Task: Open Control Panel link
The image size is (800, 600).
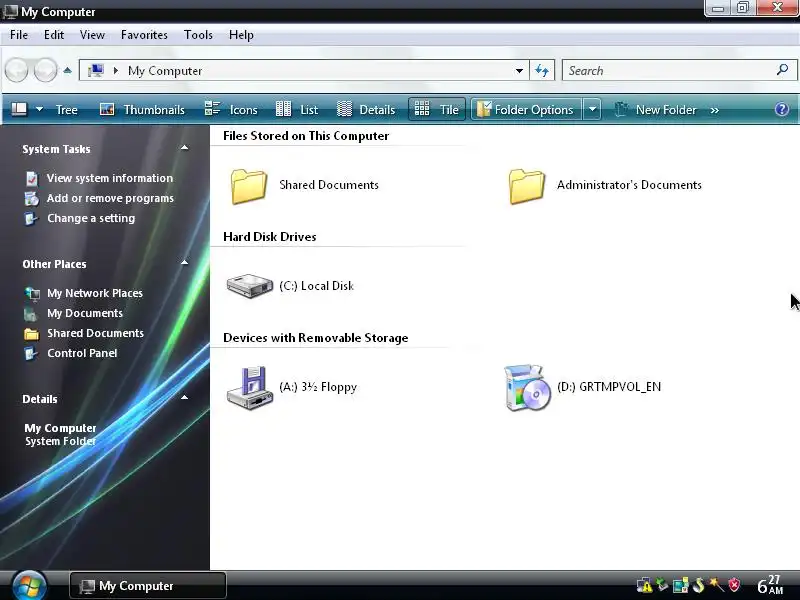Action: point(71,353)
